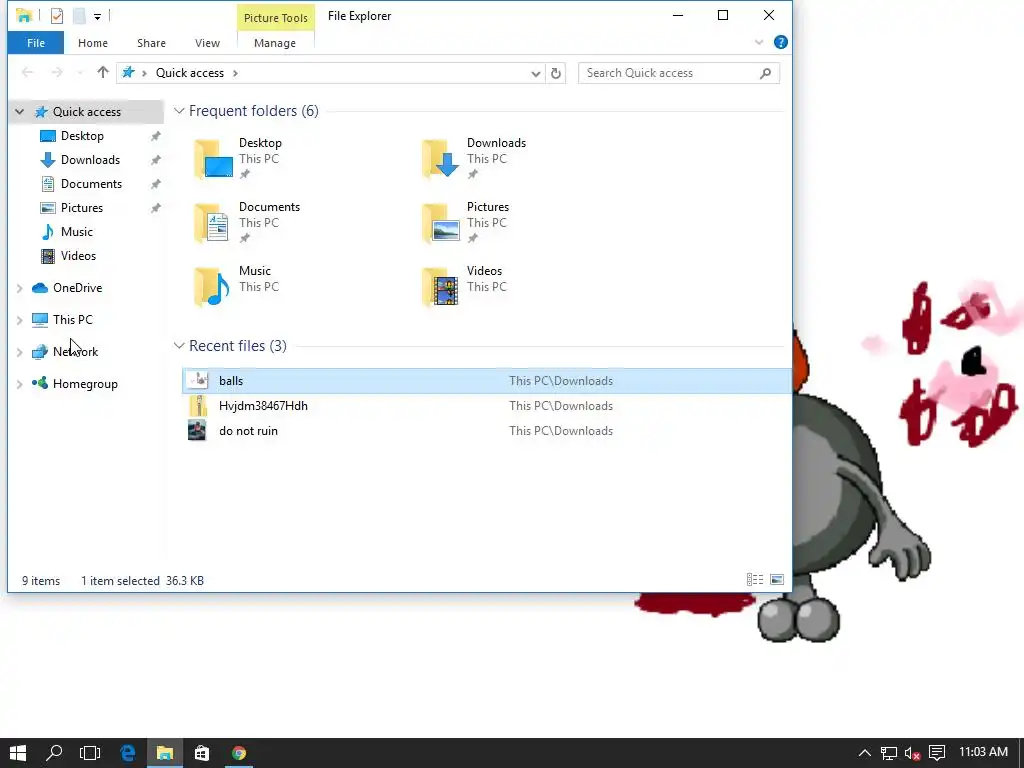Expand the Homegroup tree node
The height and width of the screenshot is (768, 1024).
(20, 384)
